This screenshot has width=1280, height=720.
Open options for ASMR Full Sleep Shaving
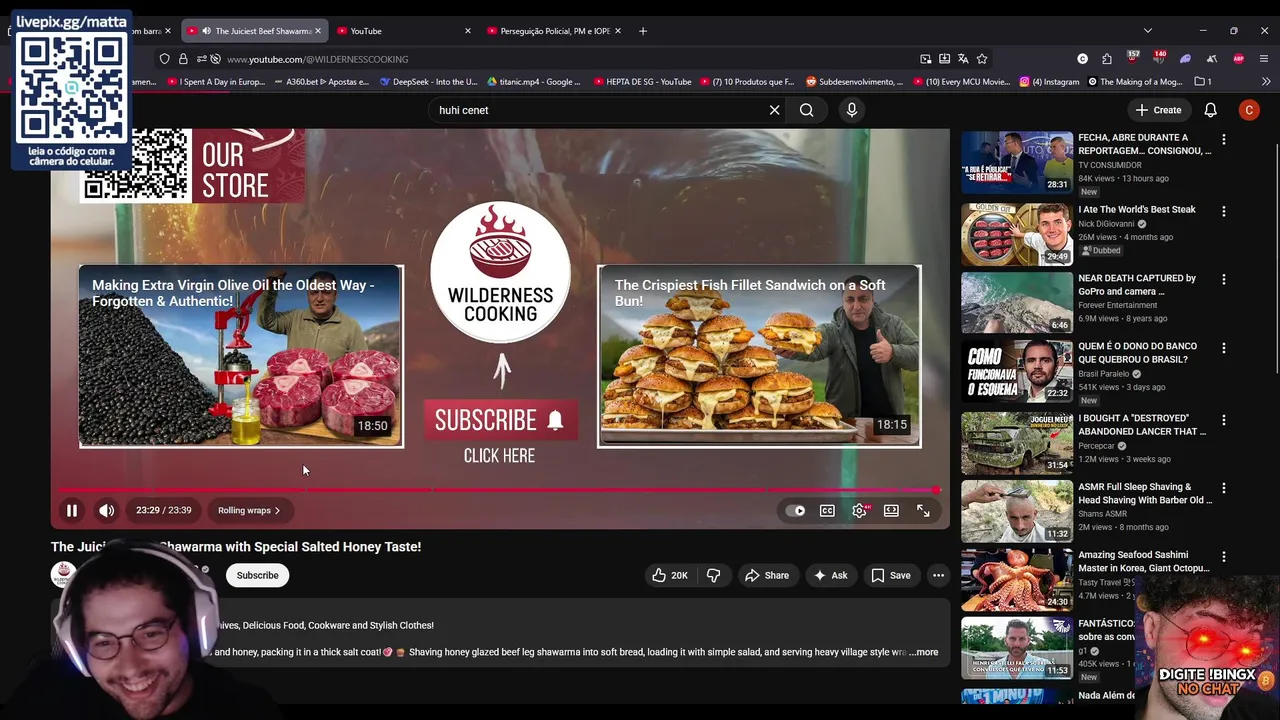pyautogui.click(x=1223, y=488)
